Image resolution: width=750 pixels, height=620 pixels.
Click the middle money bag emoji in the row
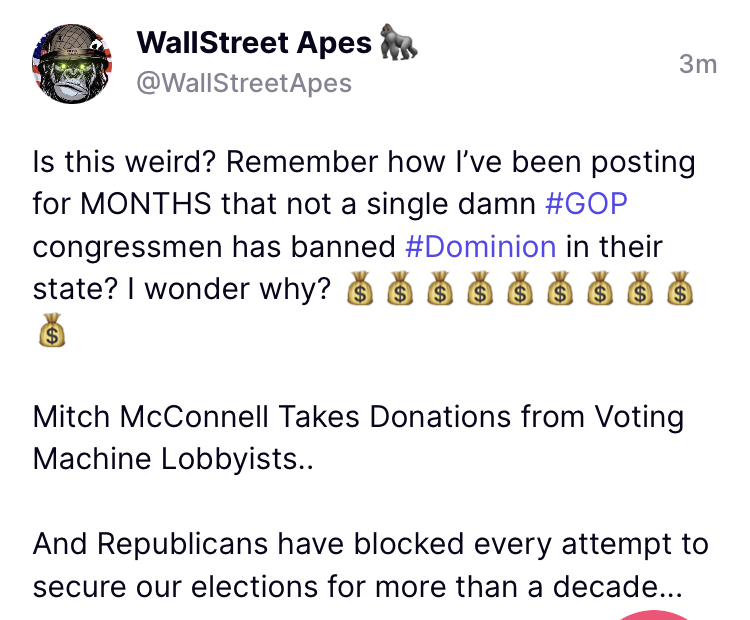click(521, 291)
